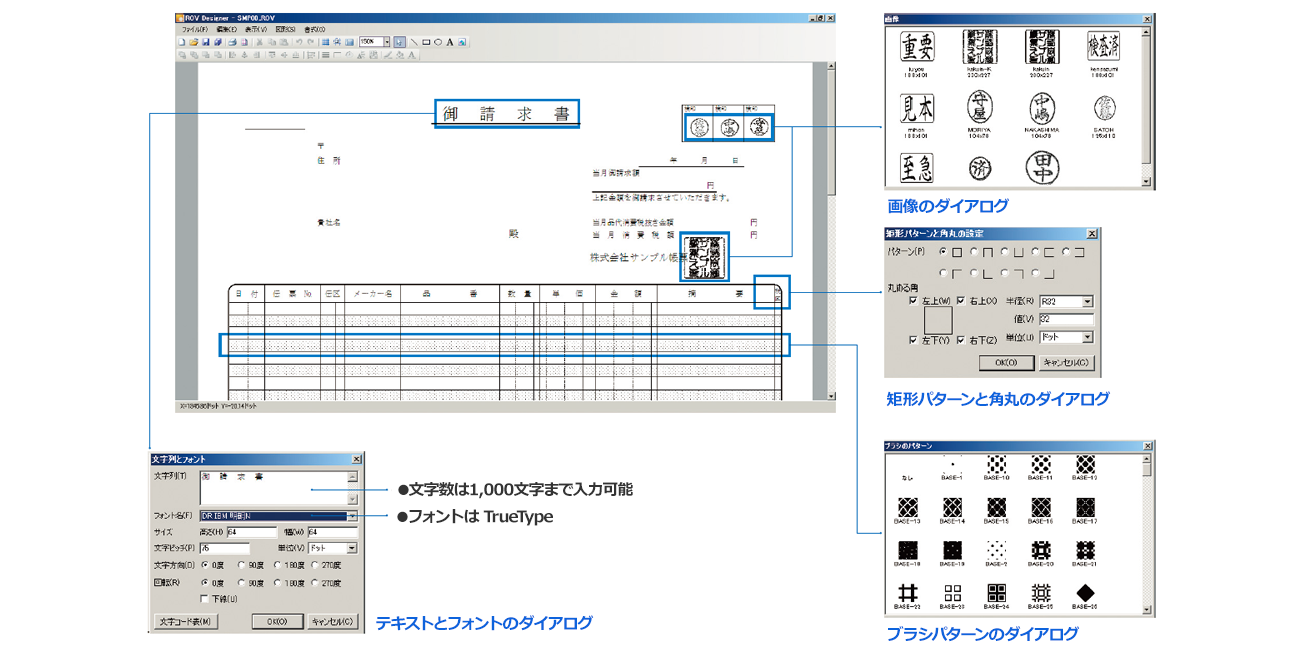The image size is (1300, 650).
Task: Select the 90度 rotation radio button
Action: tap(239, 582)
